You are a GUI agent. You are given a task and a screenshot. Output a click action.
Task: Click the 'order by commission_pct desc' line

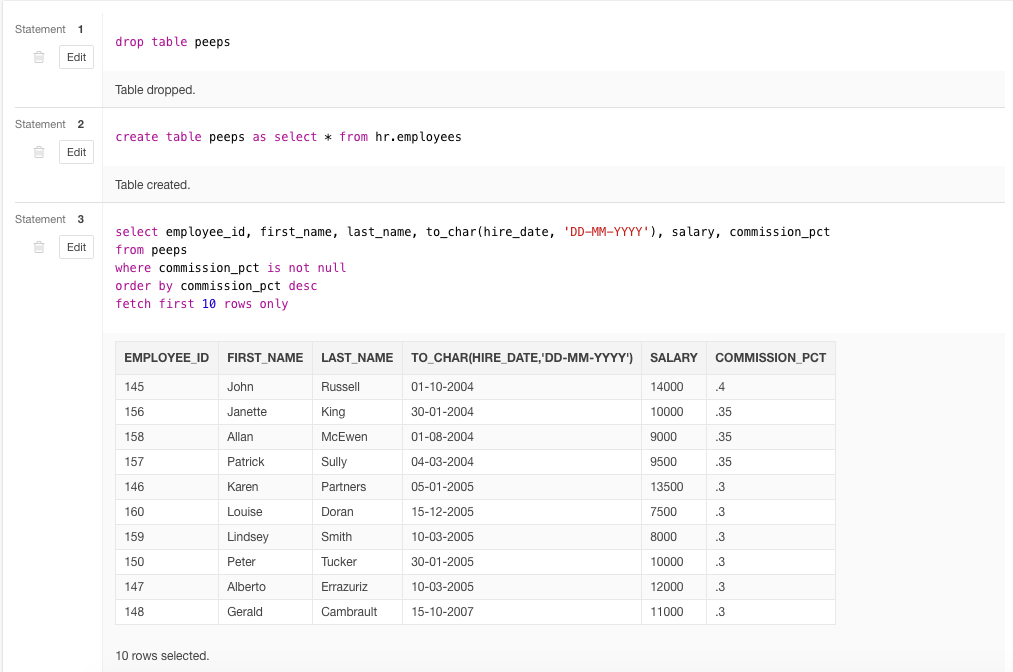(216, 286)
